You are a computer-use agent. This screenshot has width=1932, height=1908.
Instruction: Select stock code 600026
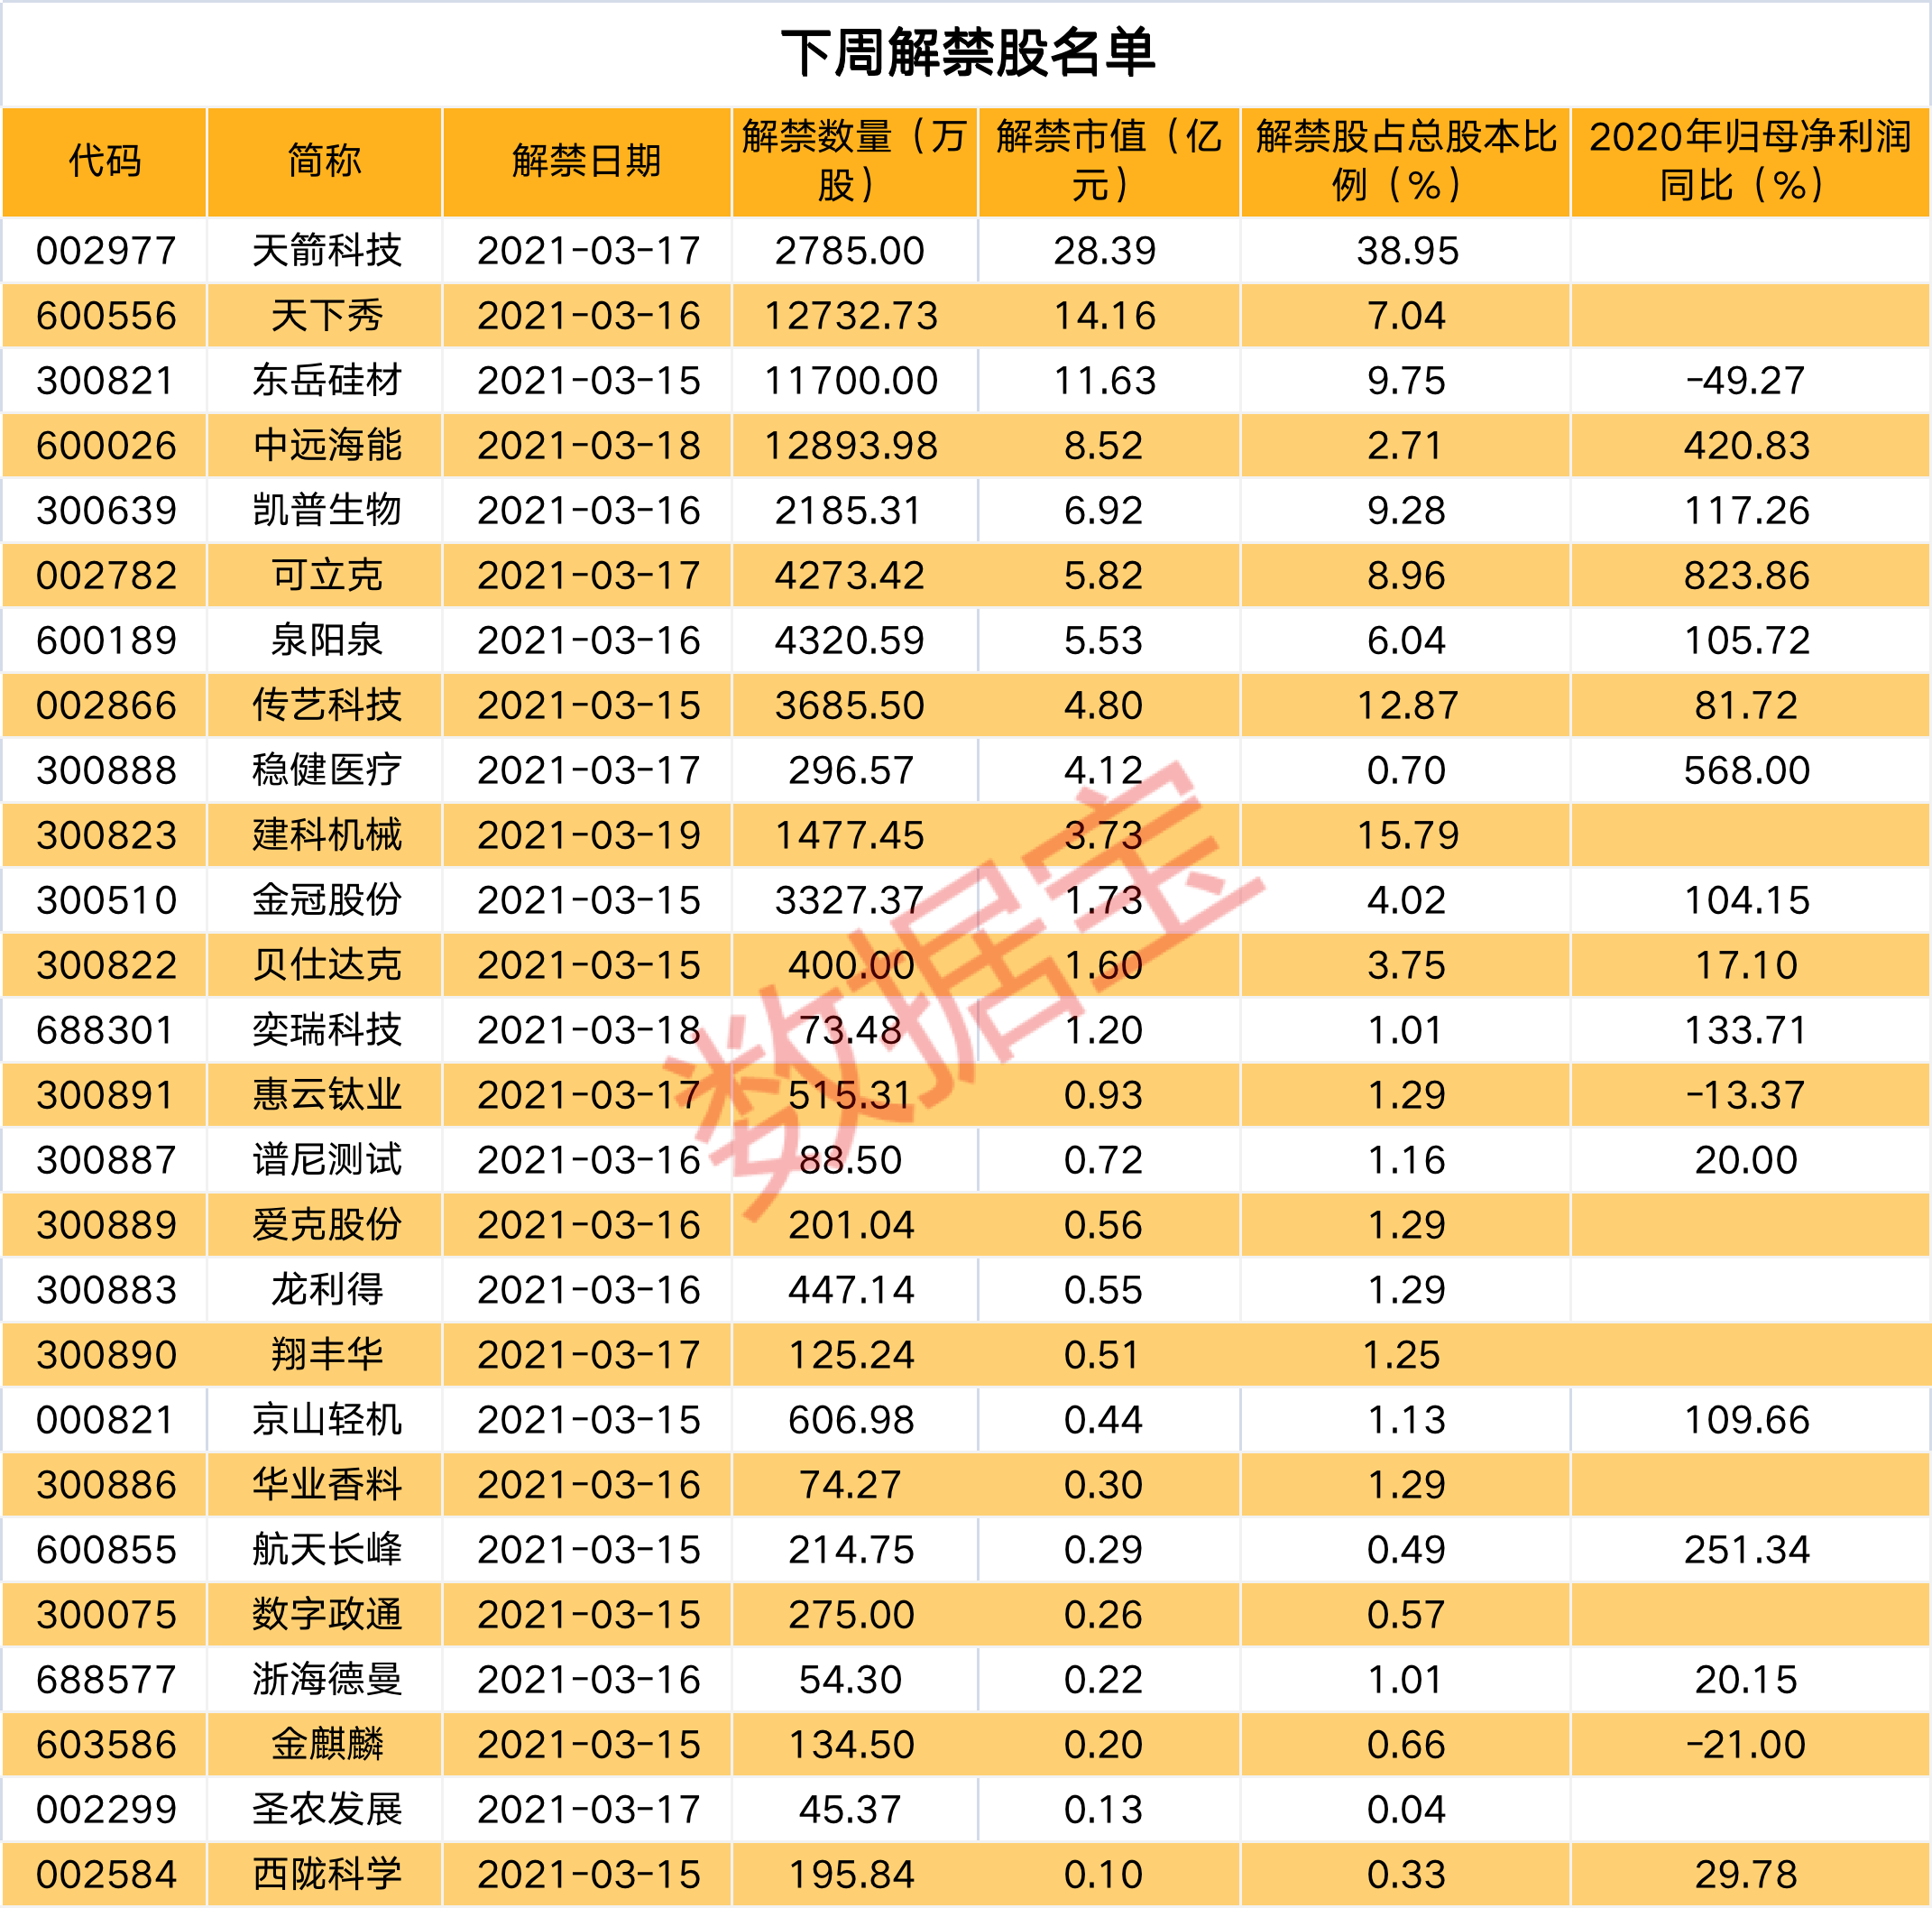pos(106,445)
